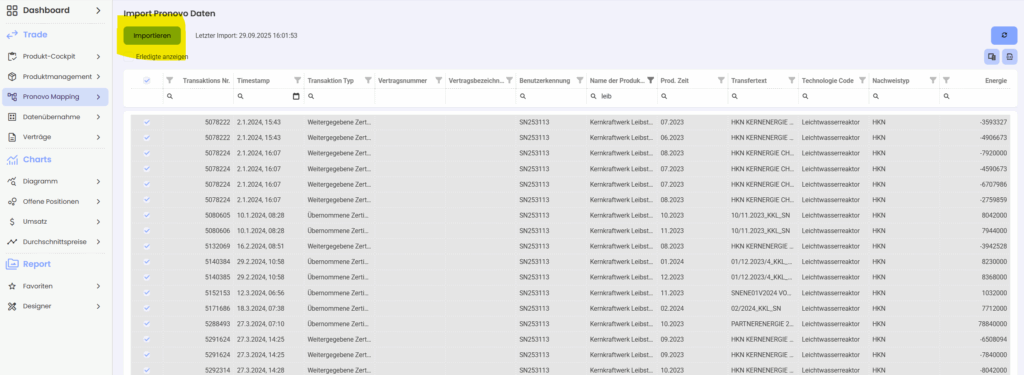The image size is (1024, 375).
Task: Toggle checkbox for transaction 5140384 row
Action: [146, 261]
